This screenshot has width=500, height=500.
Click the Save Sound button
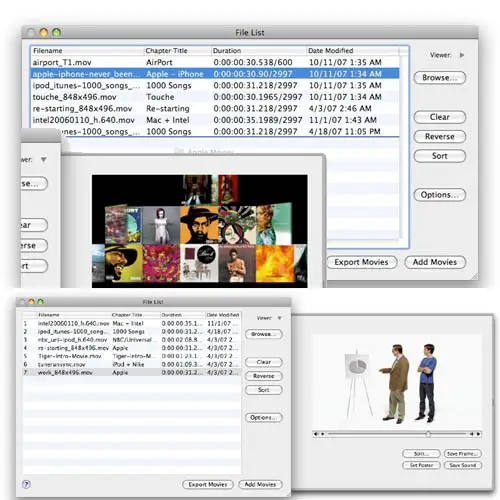point(463,465)
